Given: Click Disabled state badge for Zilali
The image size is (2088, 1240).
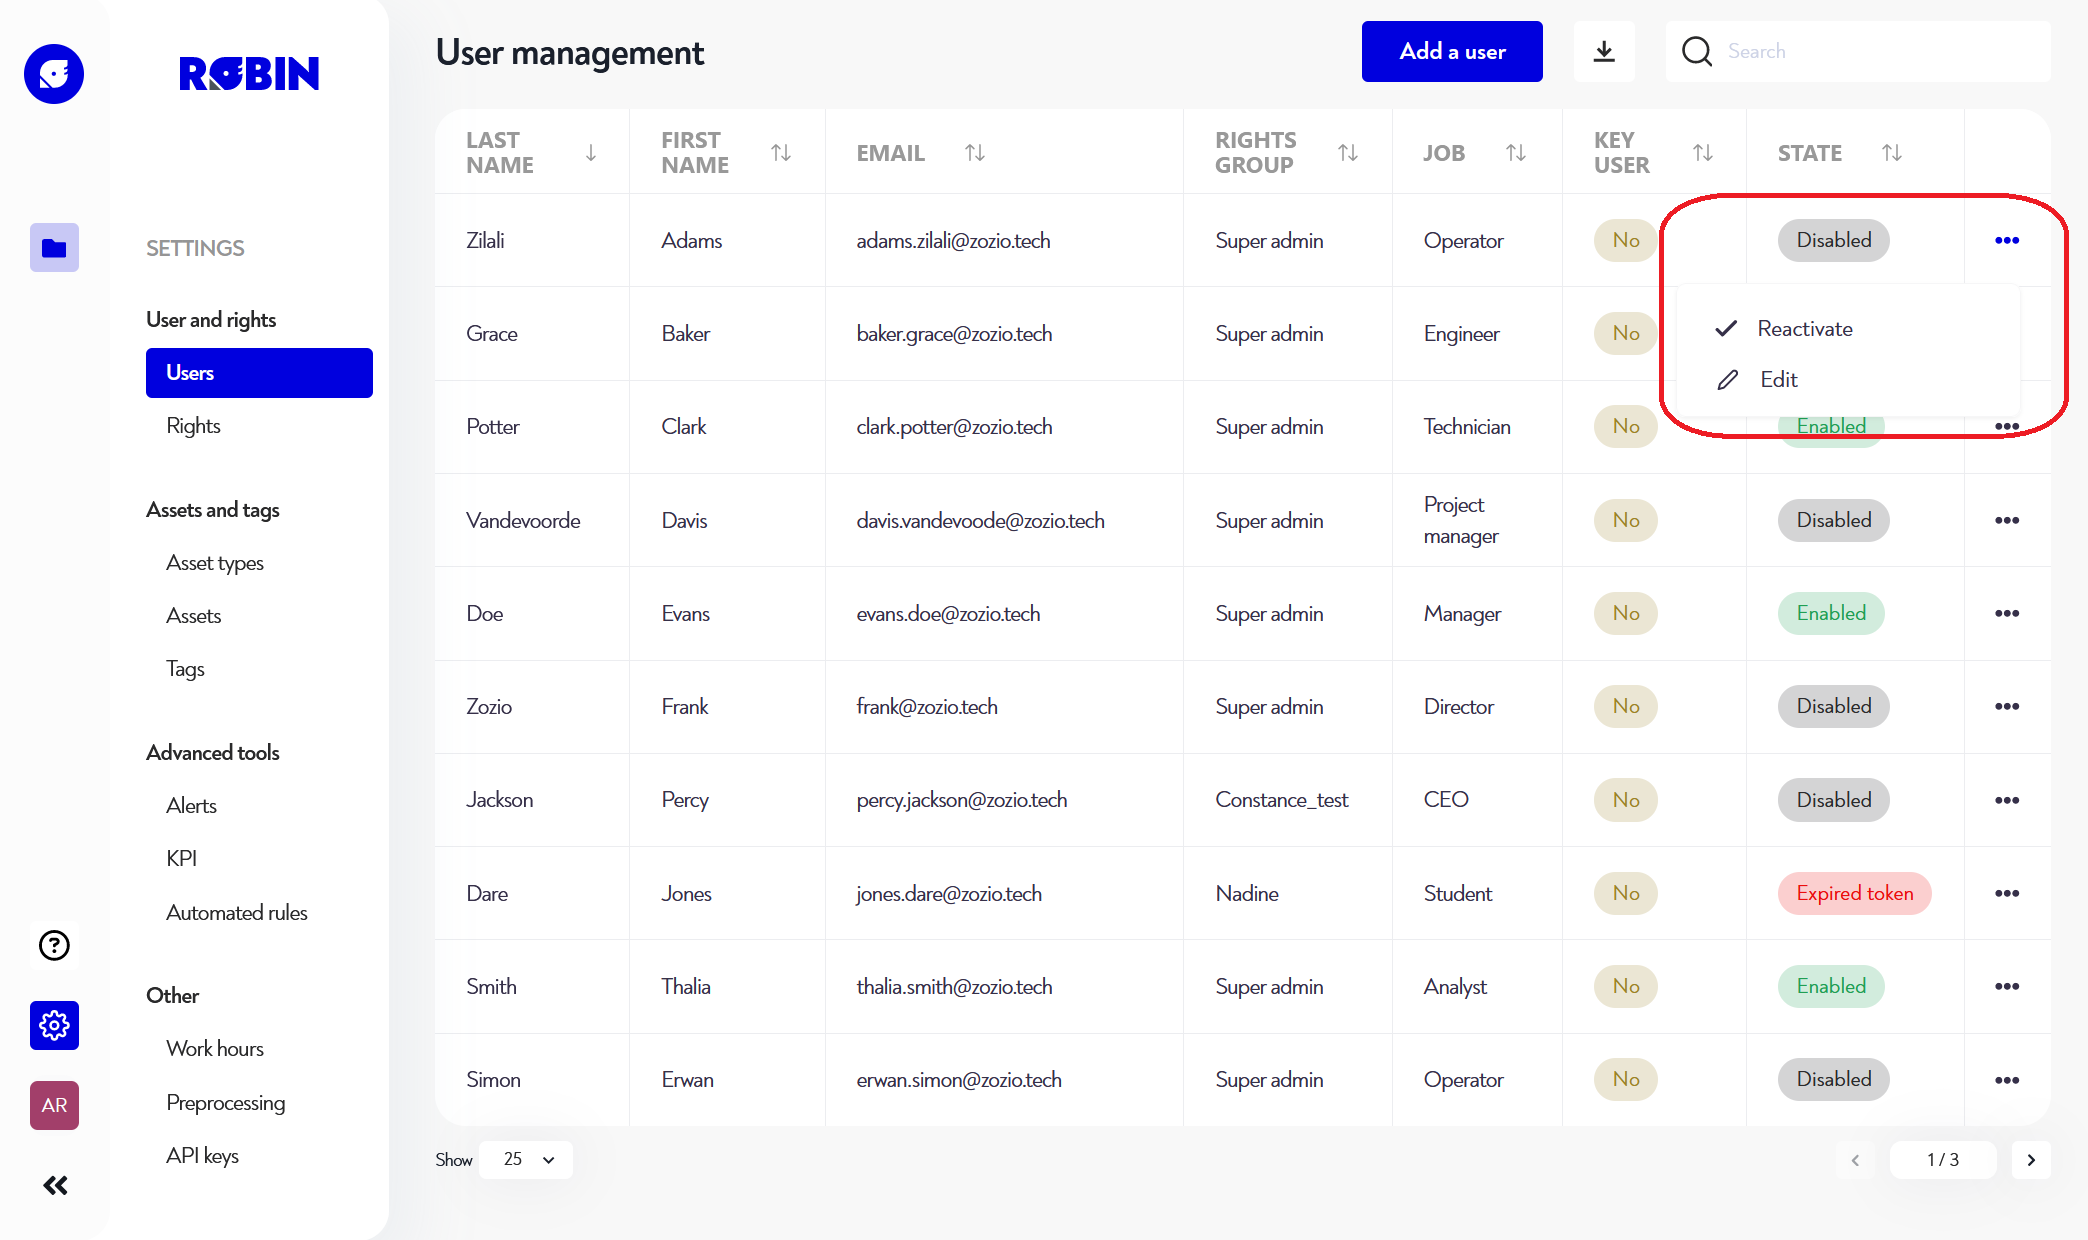Looking at the screenshot, I should (x=1834, y=240).
